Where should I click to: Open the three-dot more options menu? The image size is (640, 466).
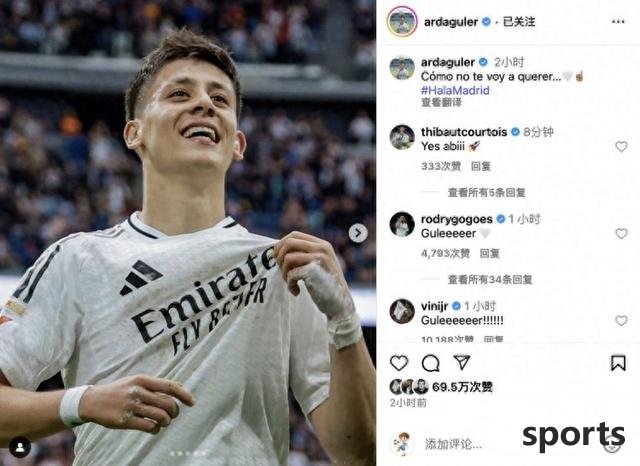click(618, 22)
